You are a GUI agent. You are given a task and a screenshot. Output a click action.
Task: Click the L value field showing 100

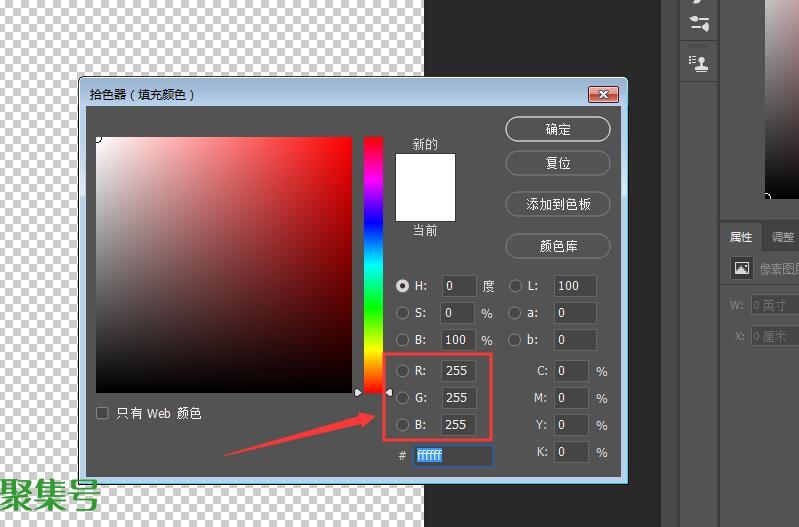click(x=575, y=286)
